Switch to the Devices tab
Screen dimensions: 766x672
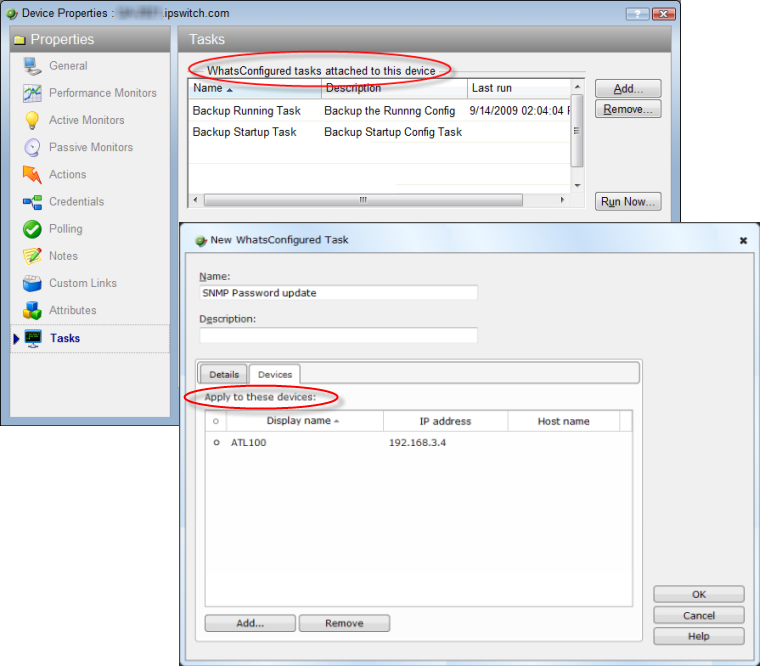(275, 375)
